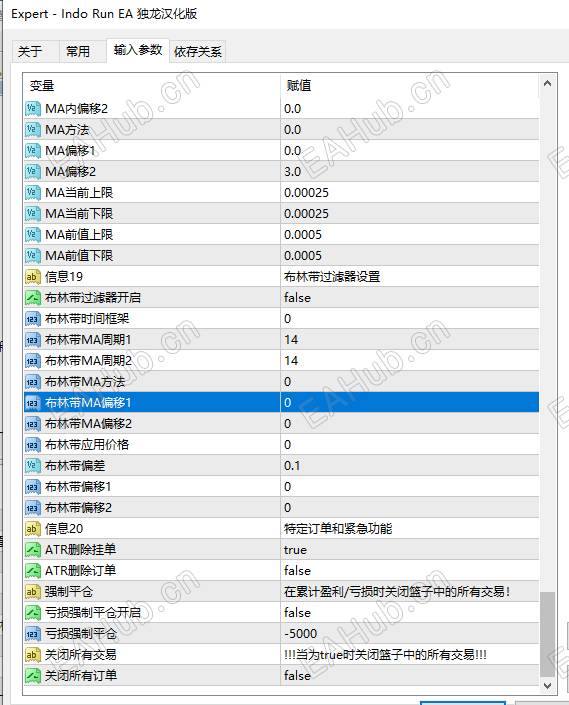569x705 pixels.
Task: Click the string icon beside 关闭所有交易
Action: [32, 654]
